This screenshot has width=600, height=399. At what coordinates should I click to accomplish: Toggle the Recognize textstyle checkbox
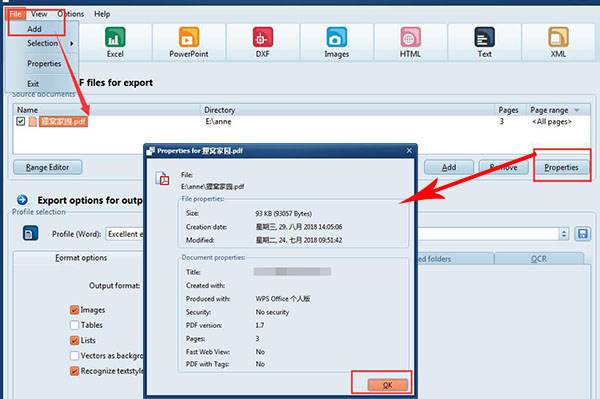click(x=74, y=371)
